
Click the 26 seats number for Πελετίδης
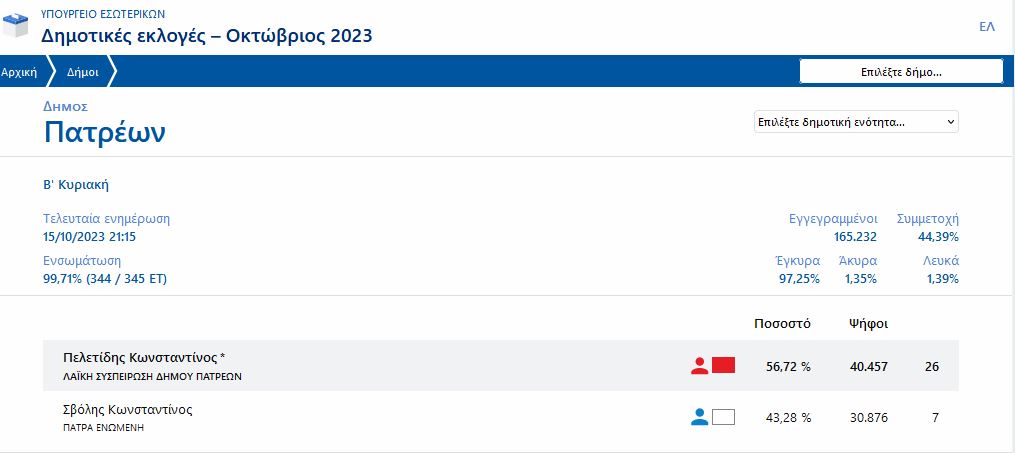[932, 367]
